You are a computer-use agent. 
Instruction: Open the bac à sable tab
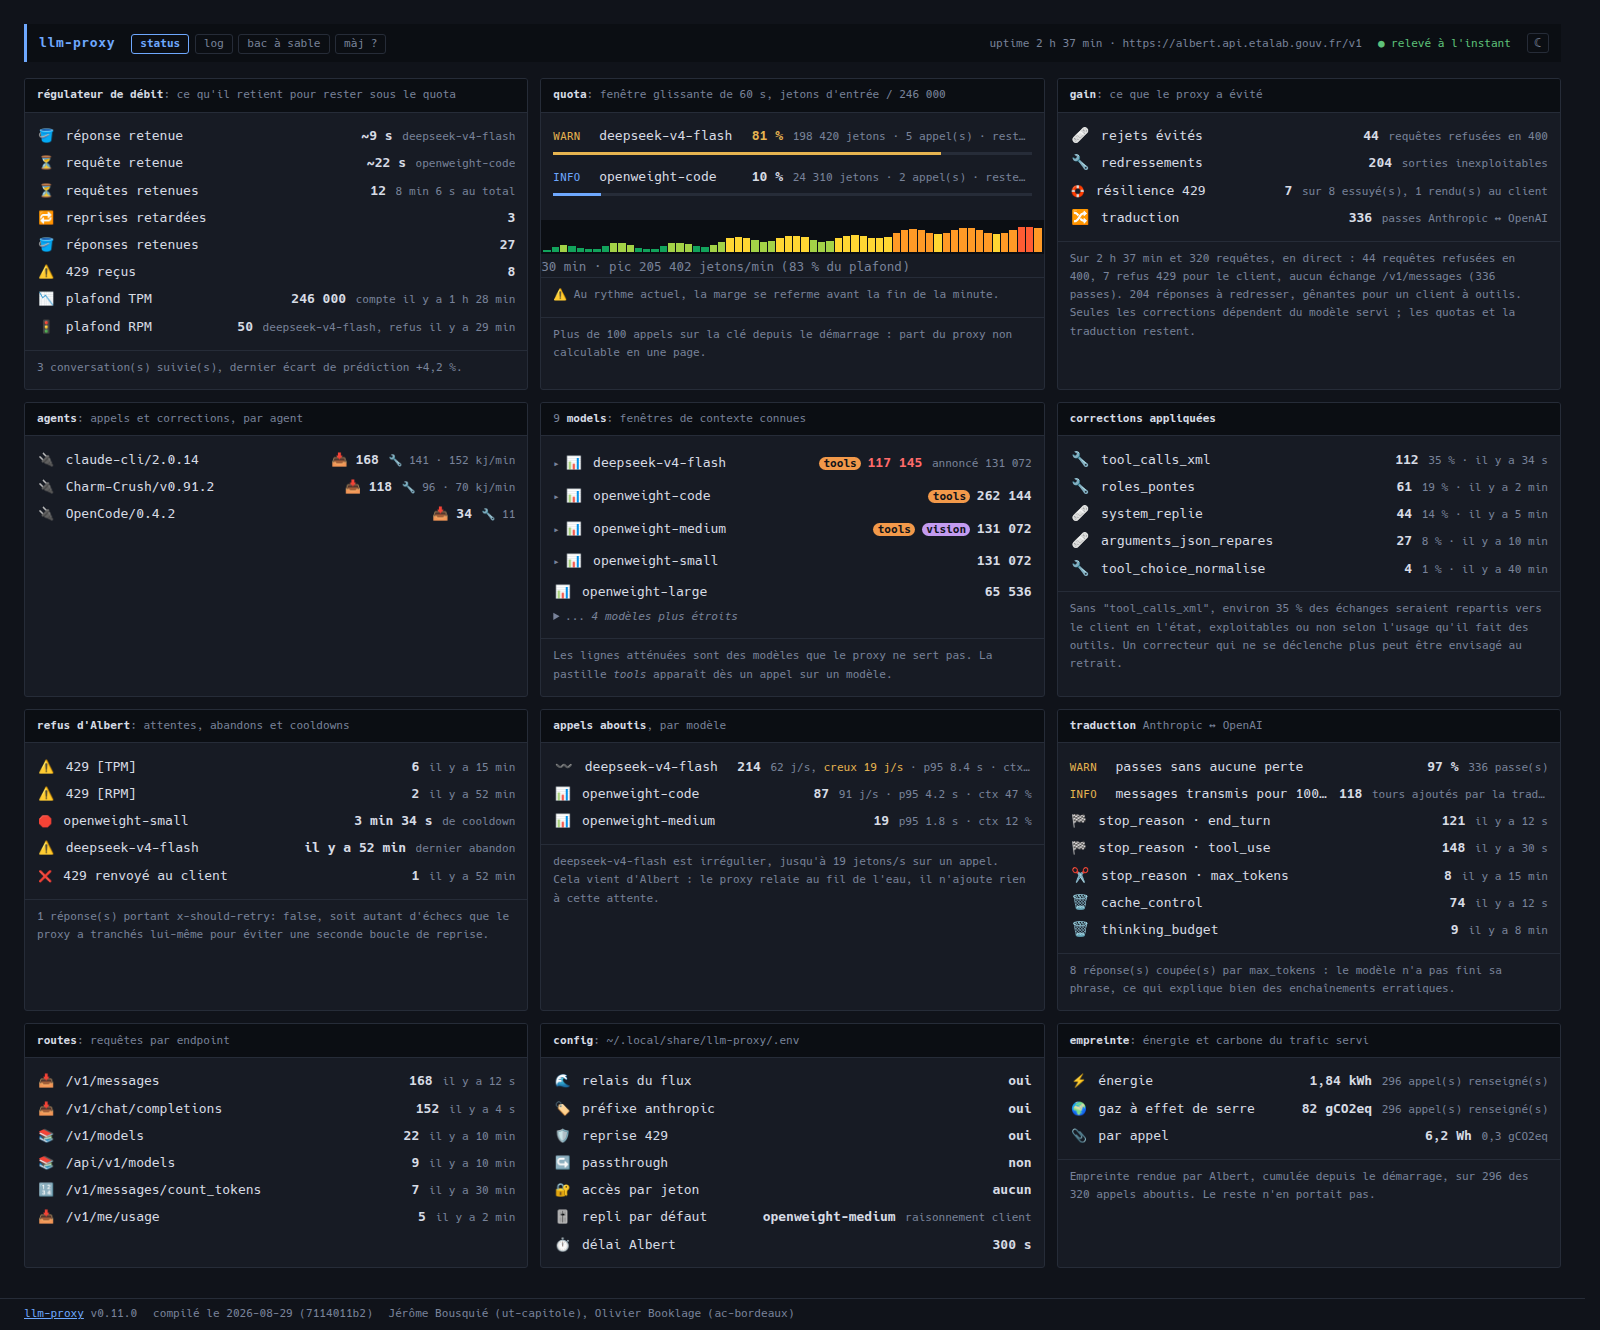tap(283, 43)
